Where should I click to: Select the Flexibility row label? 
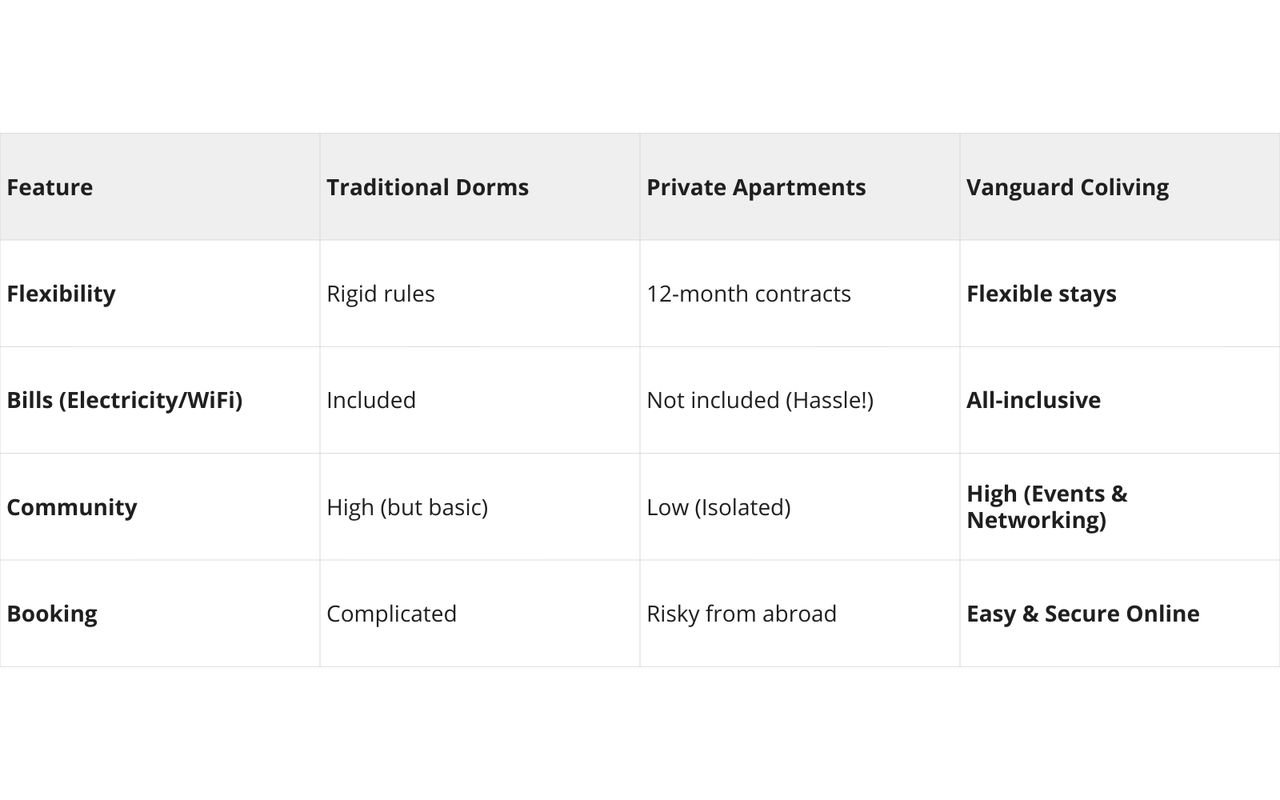[x=61, y=294]
